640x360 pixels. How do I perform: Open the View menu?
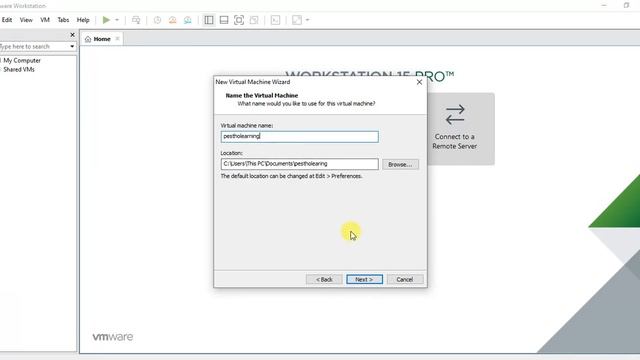coord(26,20)
